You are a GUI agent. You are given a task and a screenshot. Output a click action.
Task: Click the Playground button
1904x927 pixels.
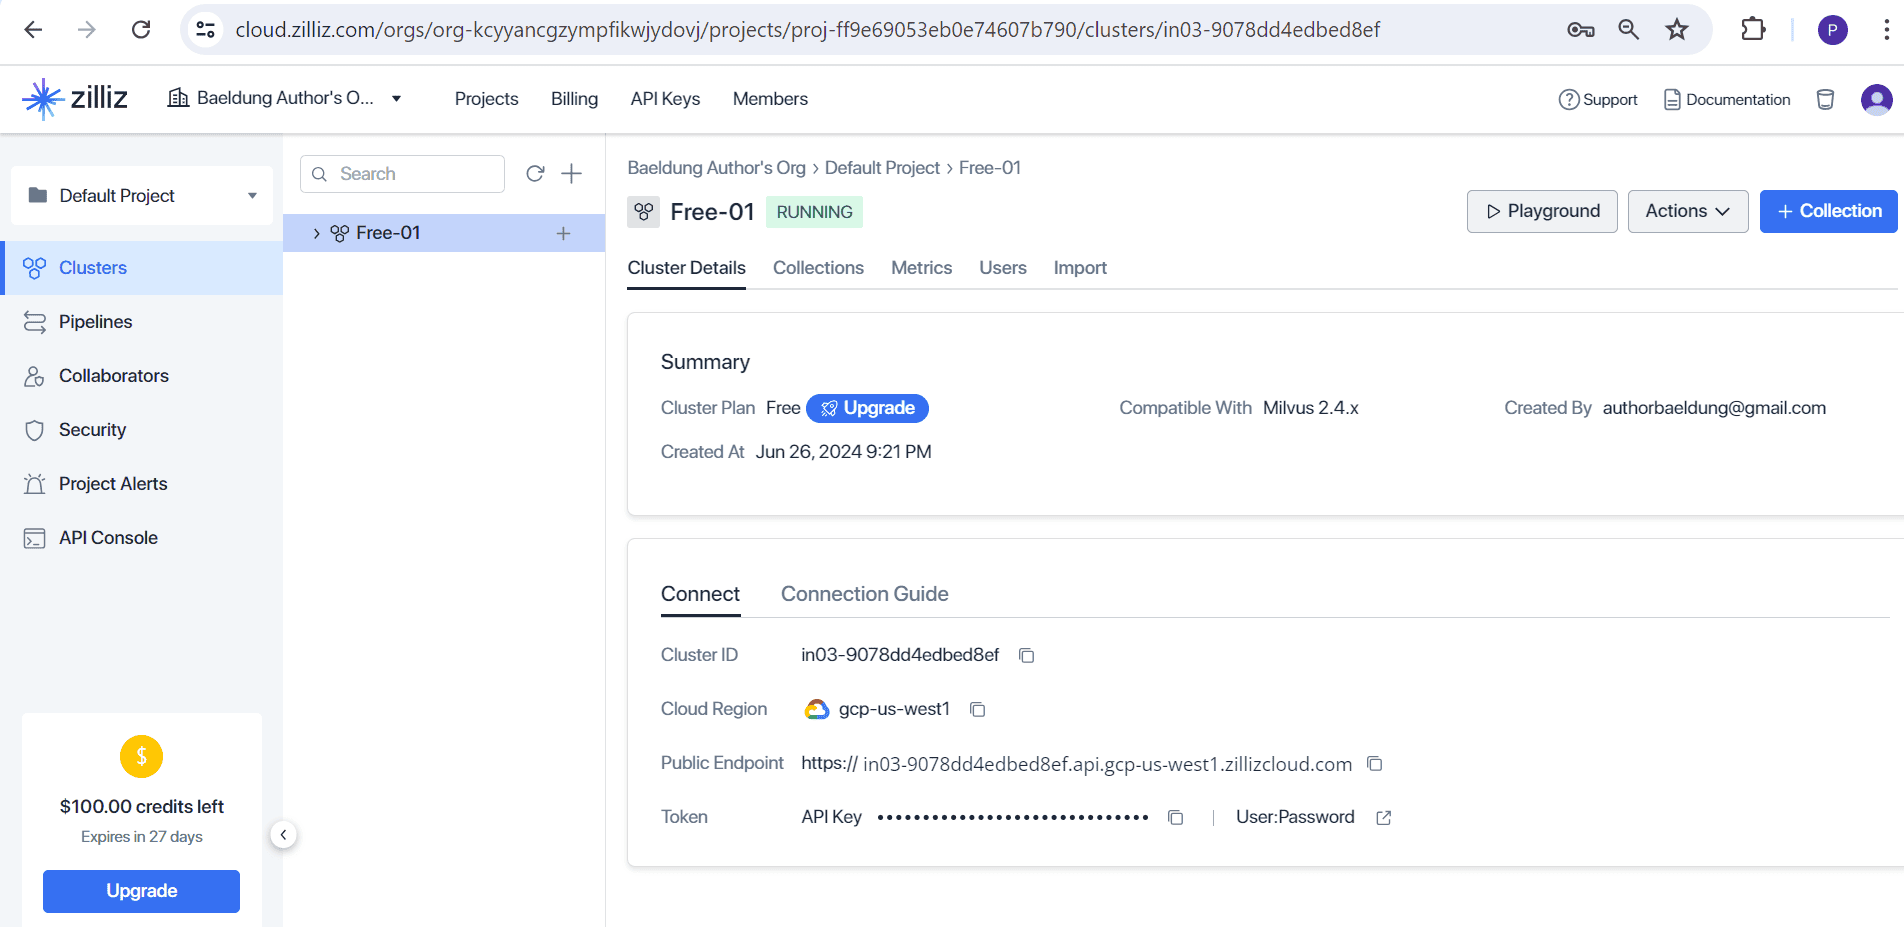(1541, 211)
